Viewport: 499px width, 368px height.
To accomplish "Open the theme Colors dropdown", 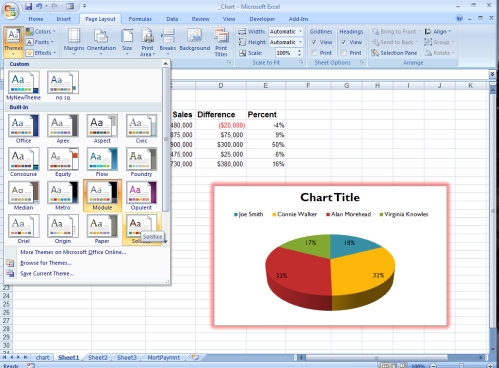I will click(41, 32).
